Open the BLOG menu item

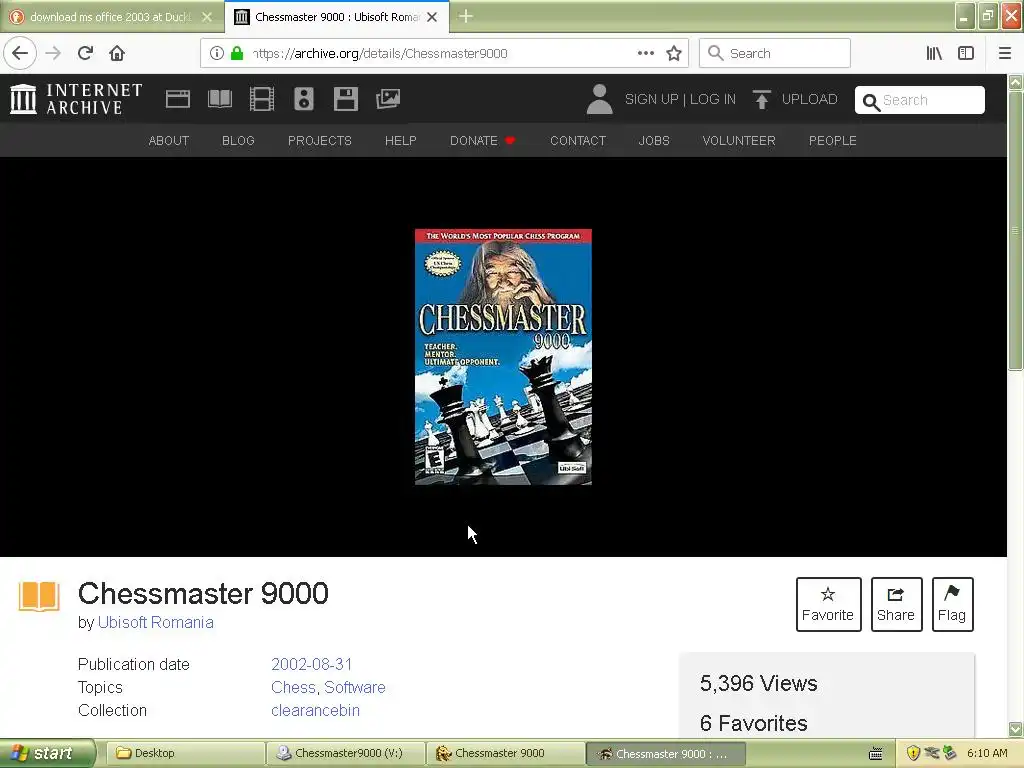pos(238,140)
